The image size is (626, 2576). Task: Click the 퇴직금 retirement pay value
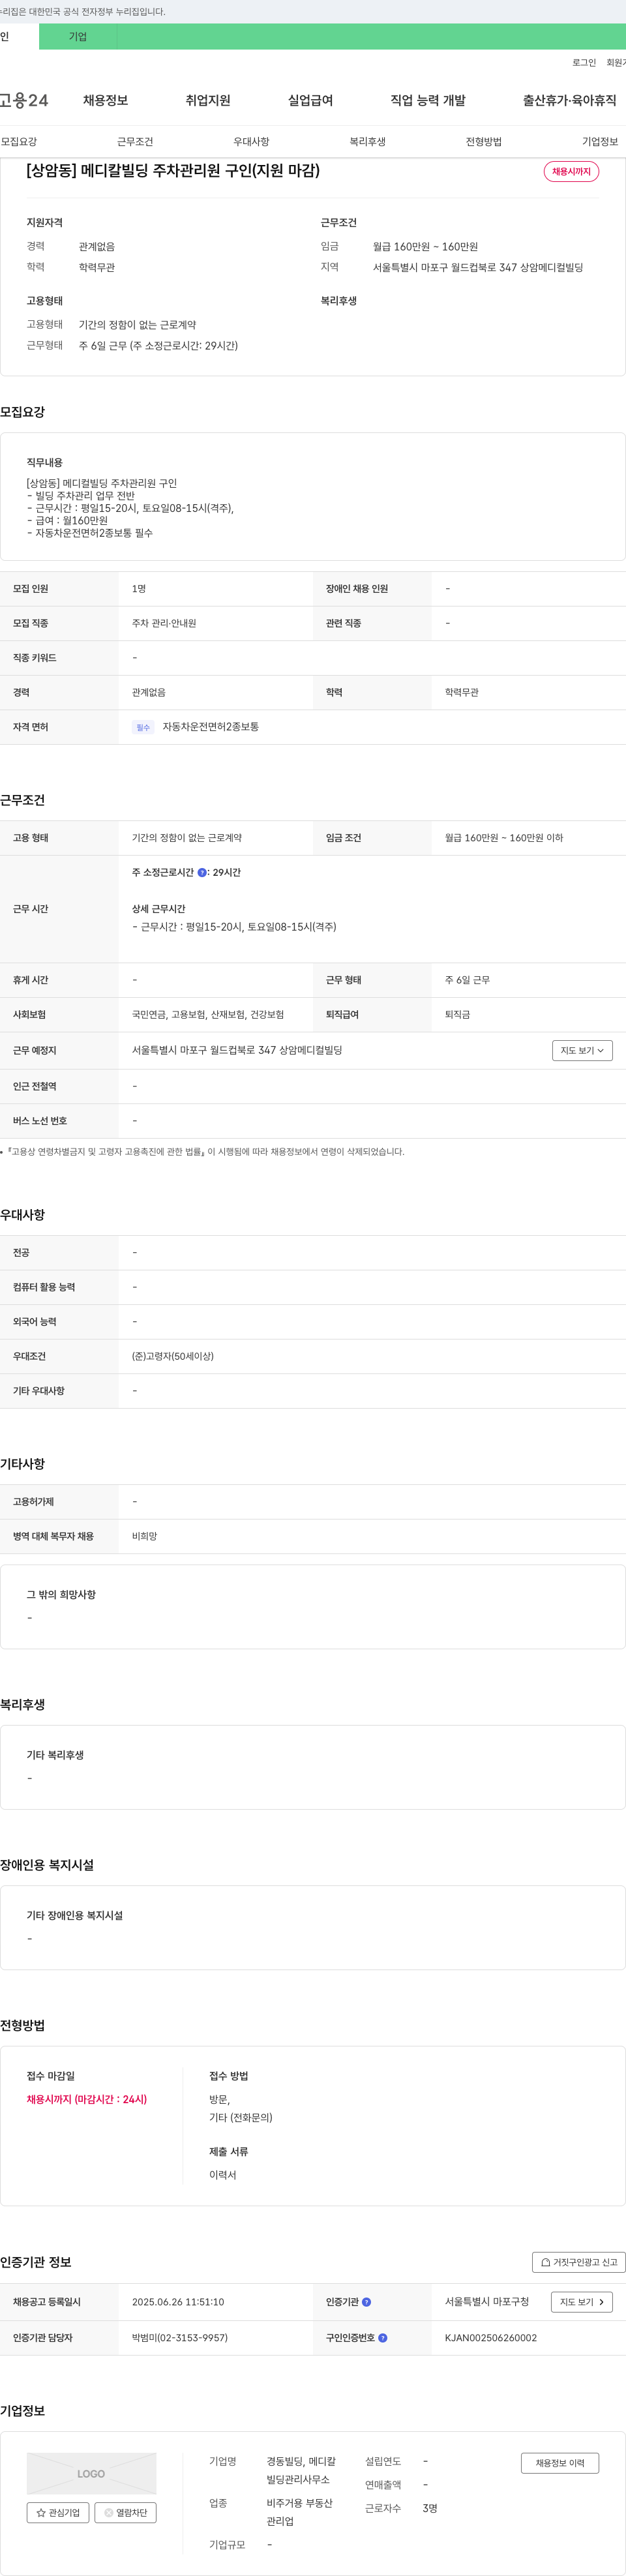(457, 1014)
